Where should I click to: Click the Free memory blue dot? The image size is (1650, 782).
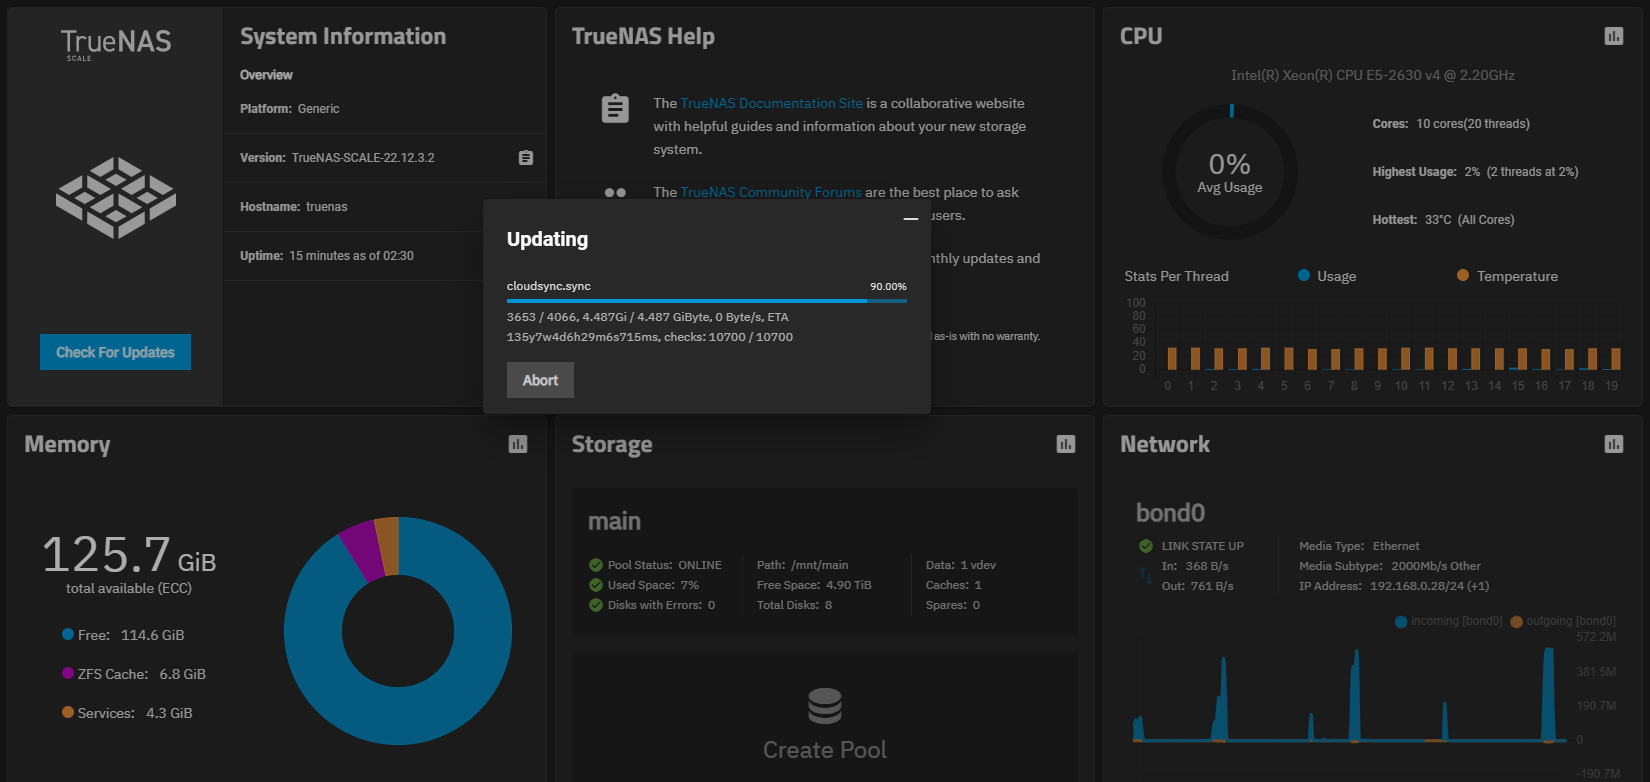[x=68, y=634]
